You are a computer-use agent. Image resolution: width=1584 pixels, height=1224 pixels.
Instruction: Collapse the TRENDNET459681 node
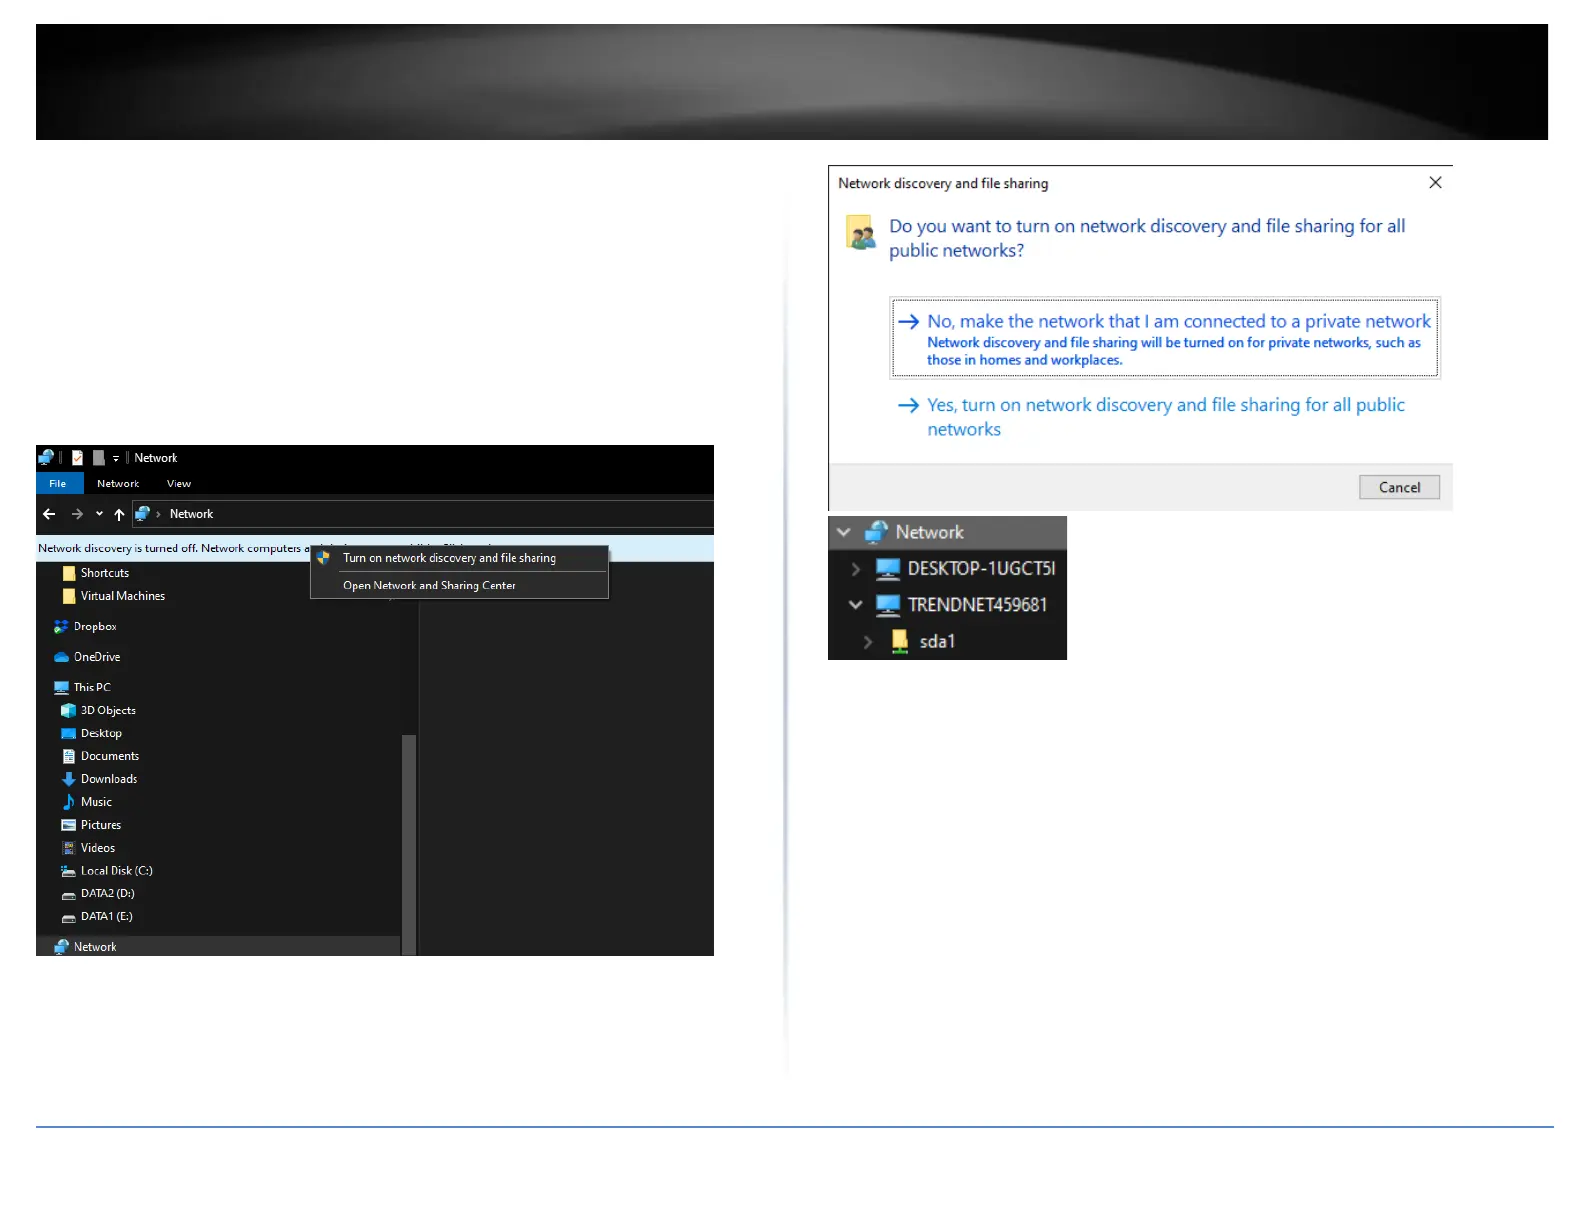(855, 605)
